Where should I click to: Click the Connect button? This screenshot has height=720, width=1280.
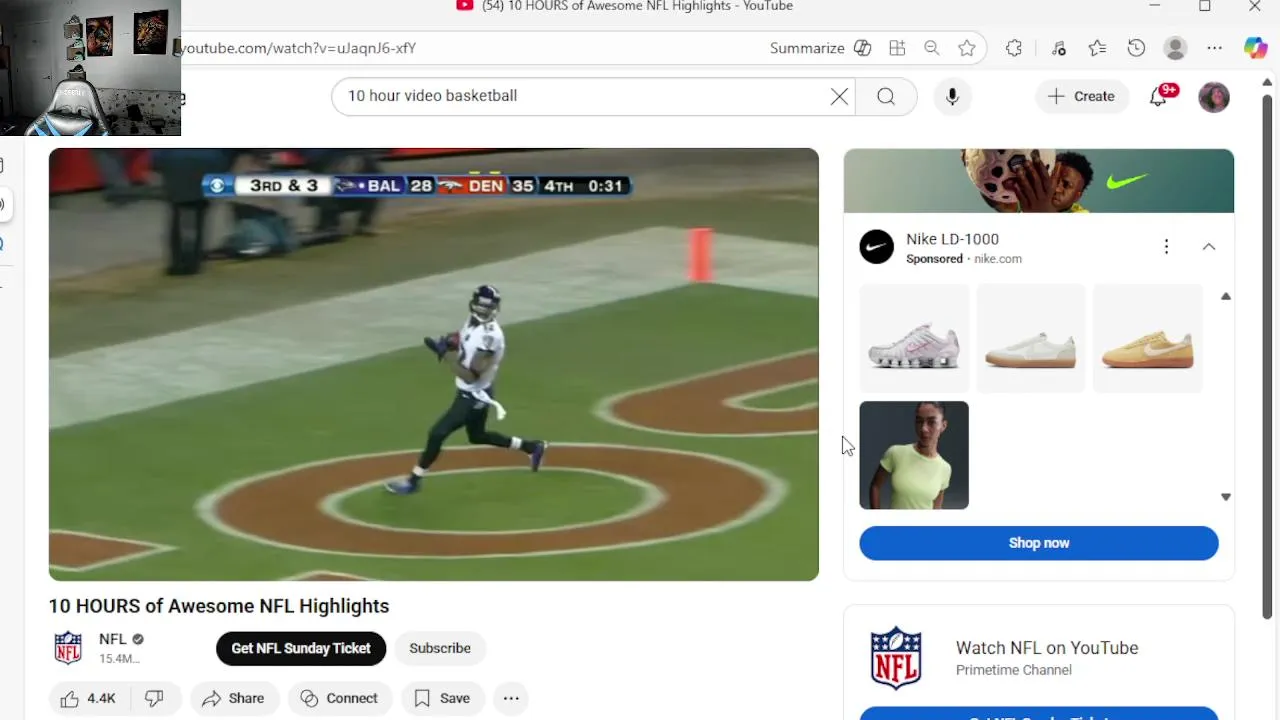pyautogui.click(x=340, y=698)
